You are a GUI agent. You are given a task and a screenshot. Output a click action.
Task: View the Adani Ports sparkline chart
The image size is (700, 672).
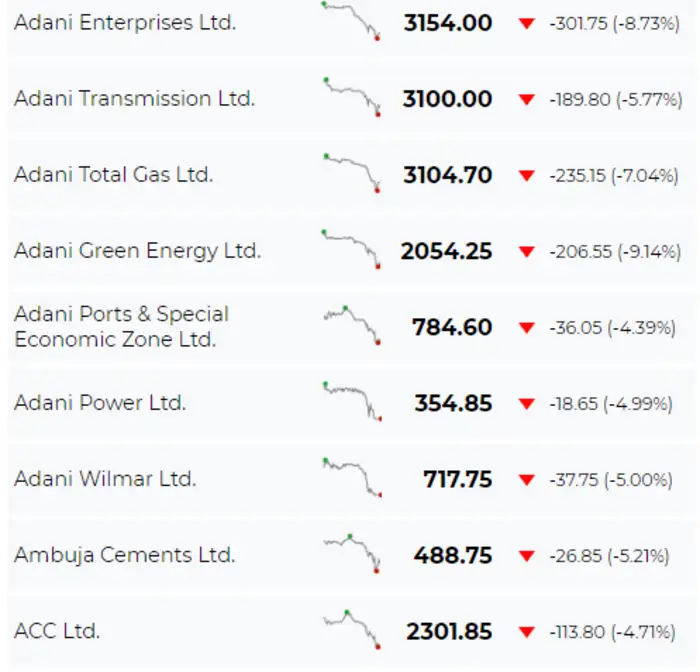coord(351,324)
